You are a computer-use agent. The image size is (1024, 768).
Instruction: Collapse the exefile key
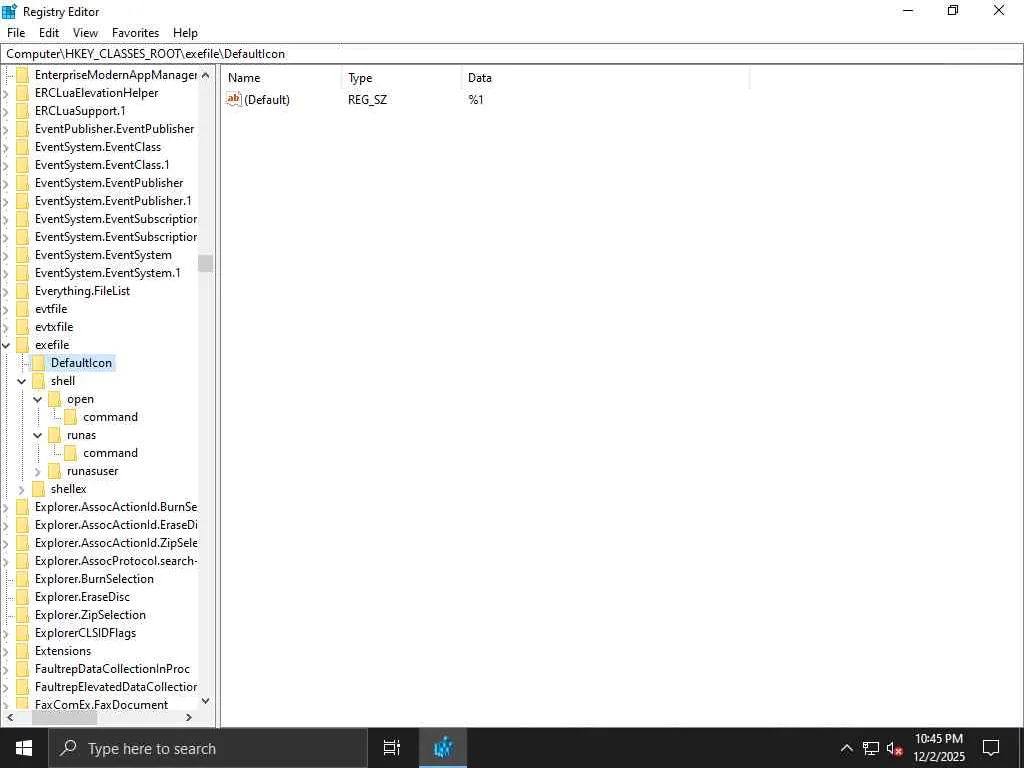click(x=7, y=345)
